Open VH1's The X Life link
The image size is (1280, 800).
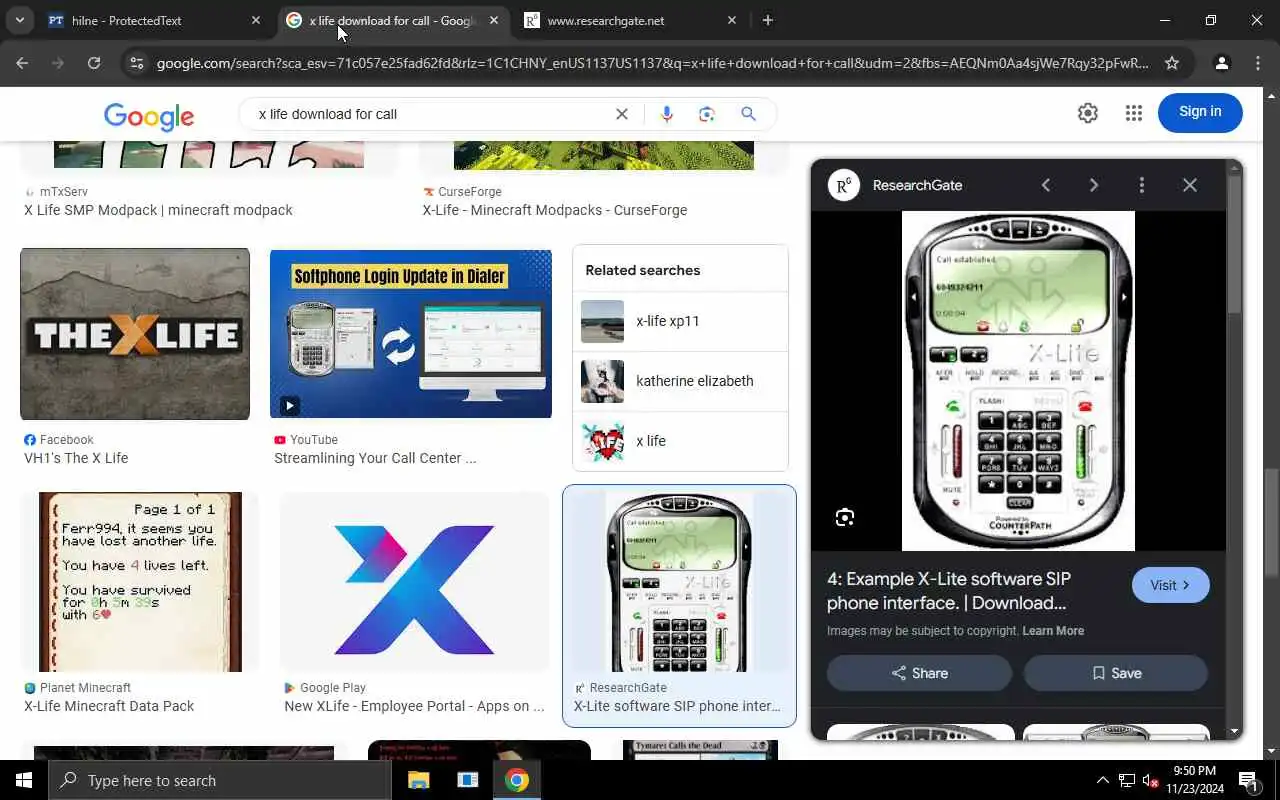click(x=76, y=458)
